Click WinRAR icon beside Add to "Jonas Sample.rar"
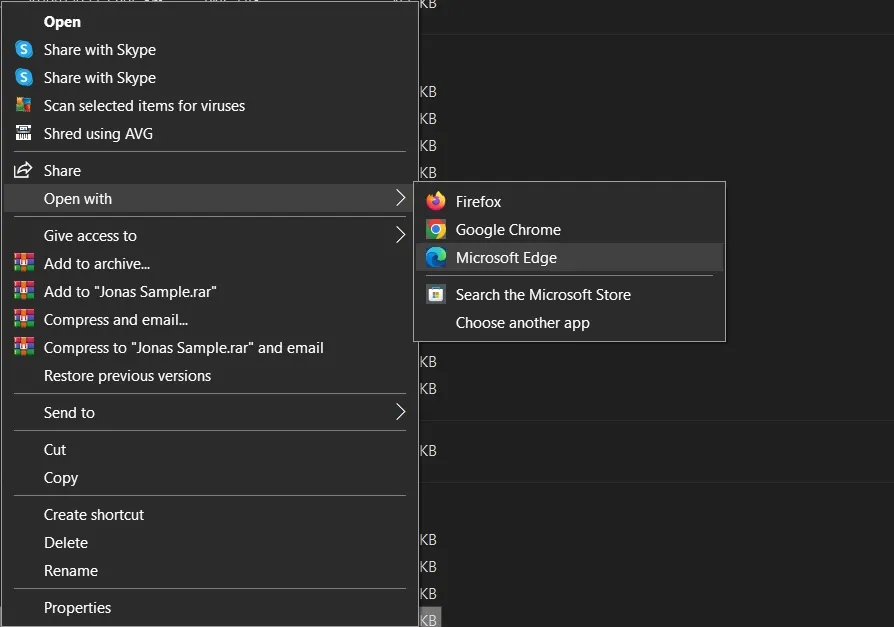The image size is (894, 627). [x=24, y=291]
